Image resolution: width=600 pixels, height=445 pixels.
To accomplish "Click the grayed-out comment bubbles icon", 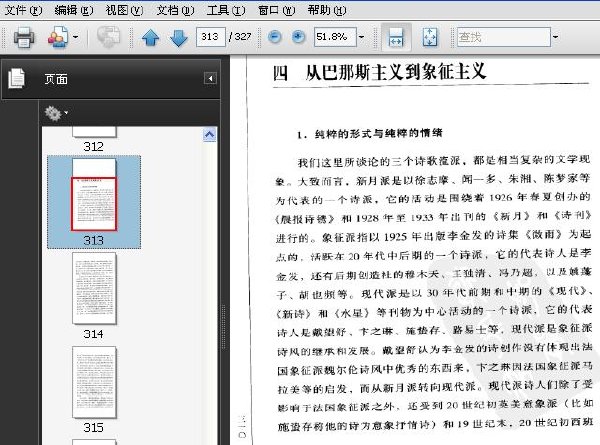I will click(x=108, y=37).
